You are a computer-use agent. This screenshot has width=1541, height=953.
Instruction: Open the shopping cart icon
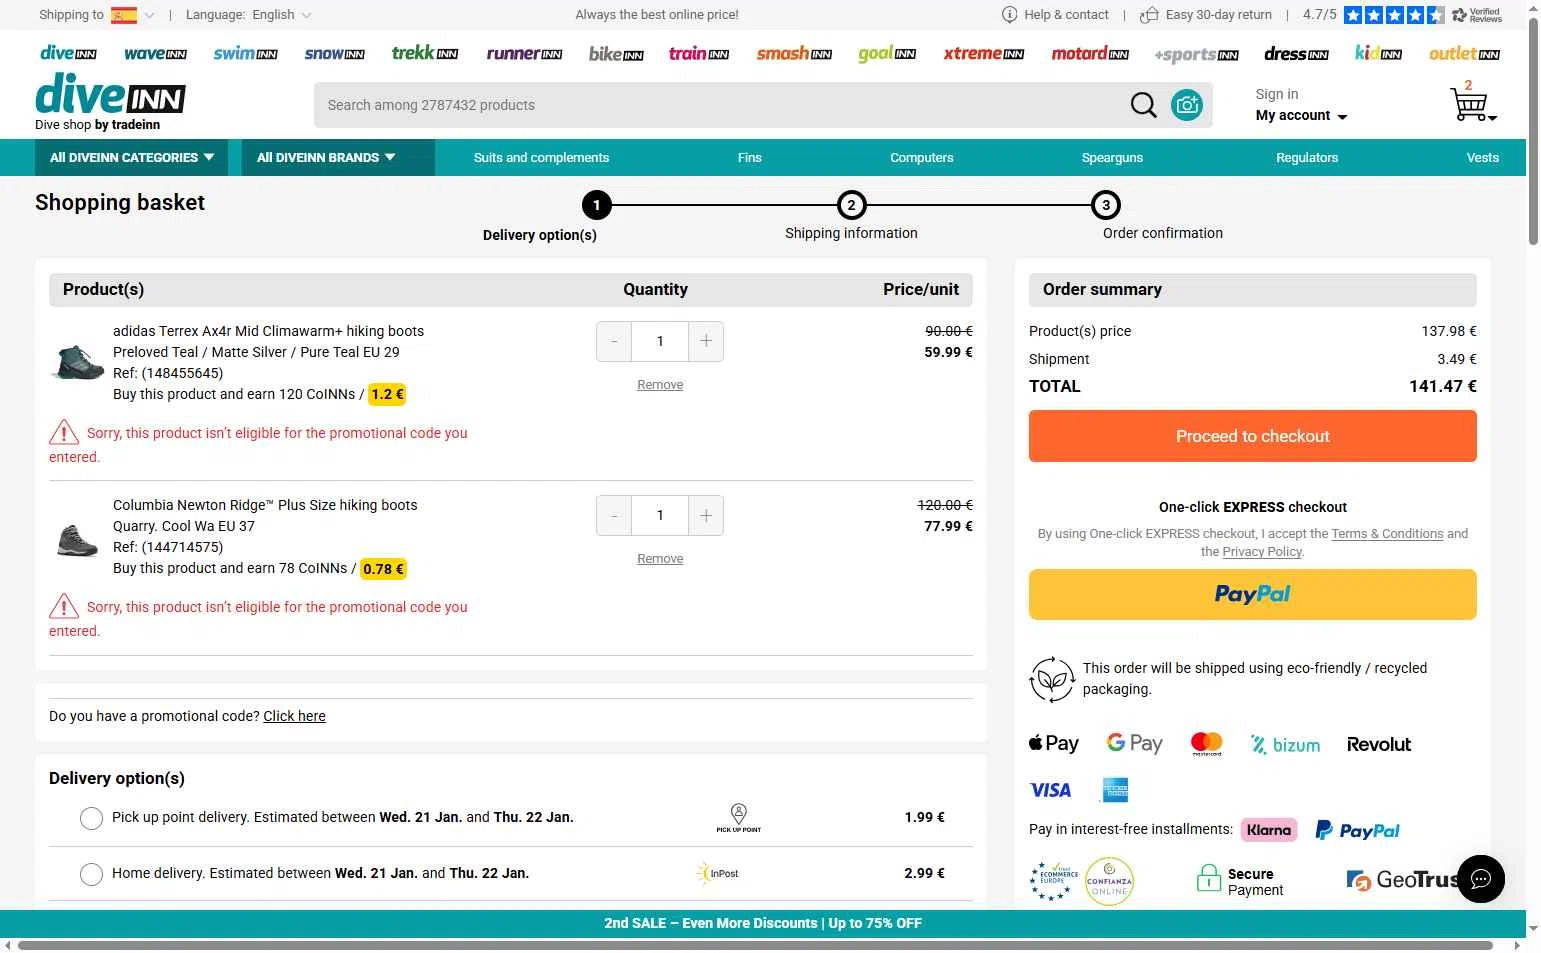point(1471,103)
